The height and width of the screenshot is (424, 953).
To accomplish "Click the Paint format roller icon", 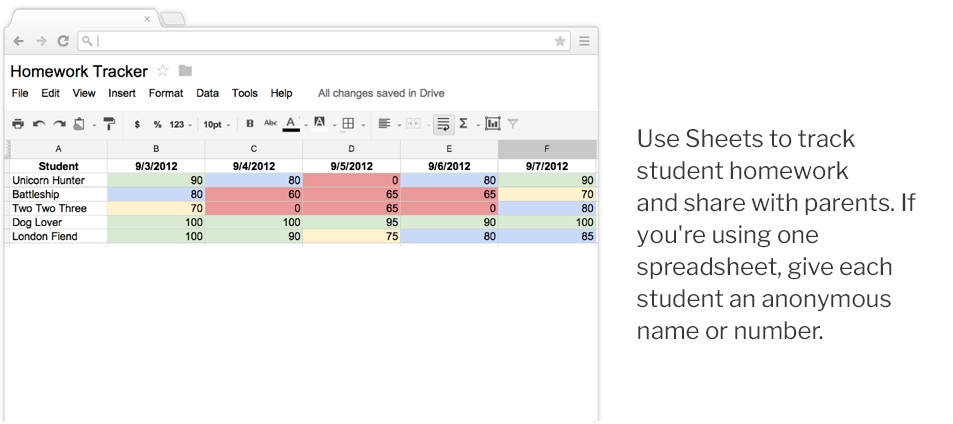I will (x=109, y=124).
